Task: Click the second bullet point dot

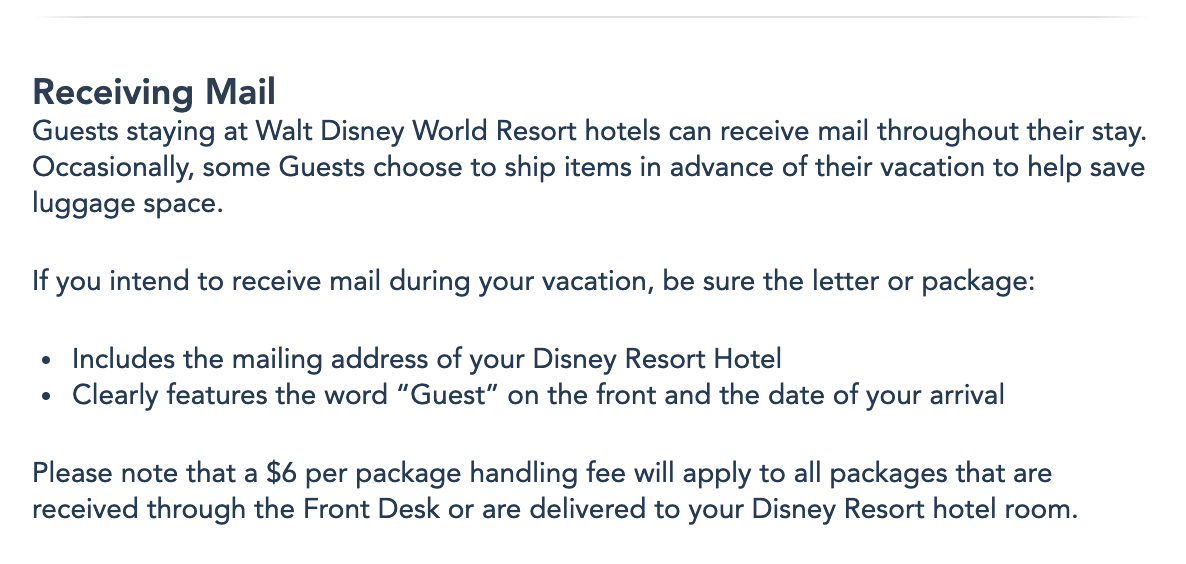Action: pos(49,396)
